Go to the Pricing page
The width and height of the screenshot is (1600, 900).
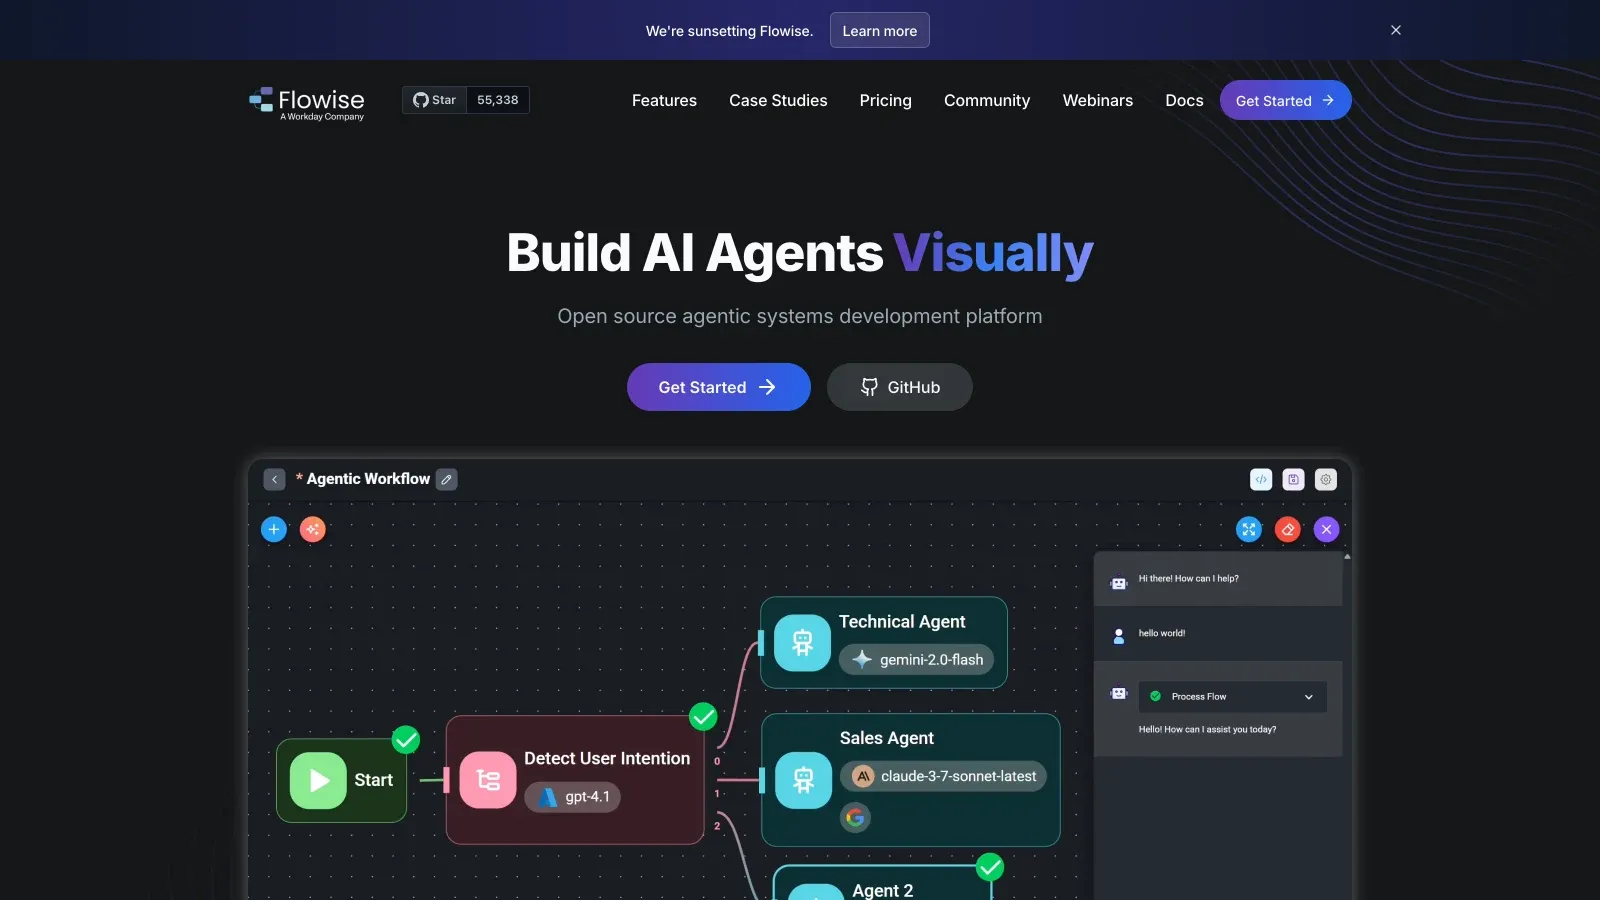coord(886,100)
